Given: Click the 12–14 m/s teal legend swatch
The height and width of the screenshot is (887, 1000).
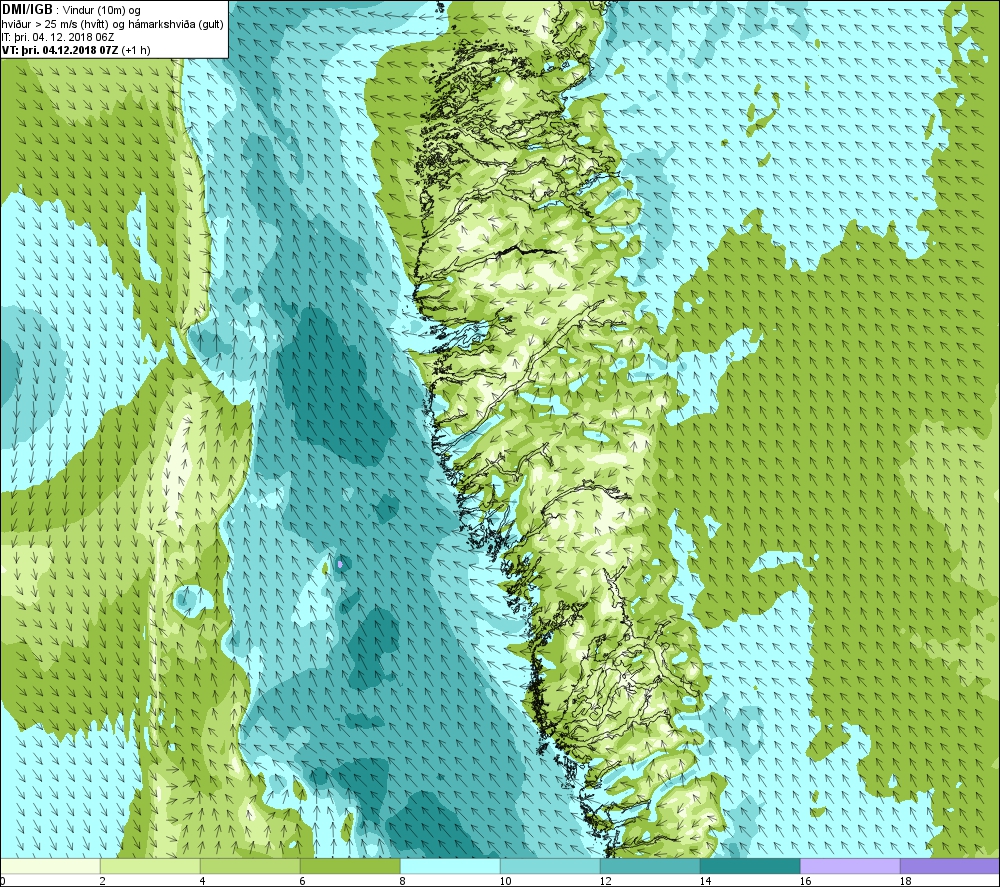Looking at the screenshot, I should pos(650,866).
